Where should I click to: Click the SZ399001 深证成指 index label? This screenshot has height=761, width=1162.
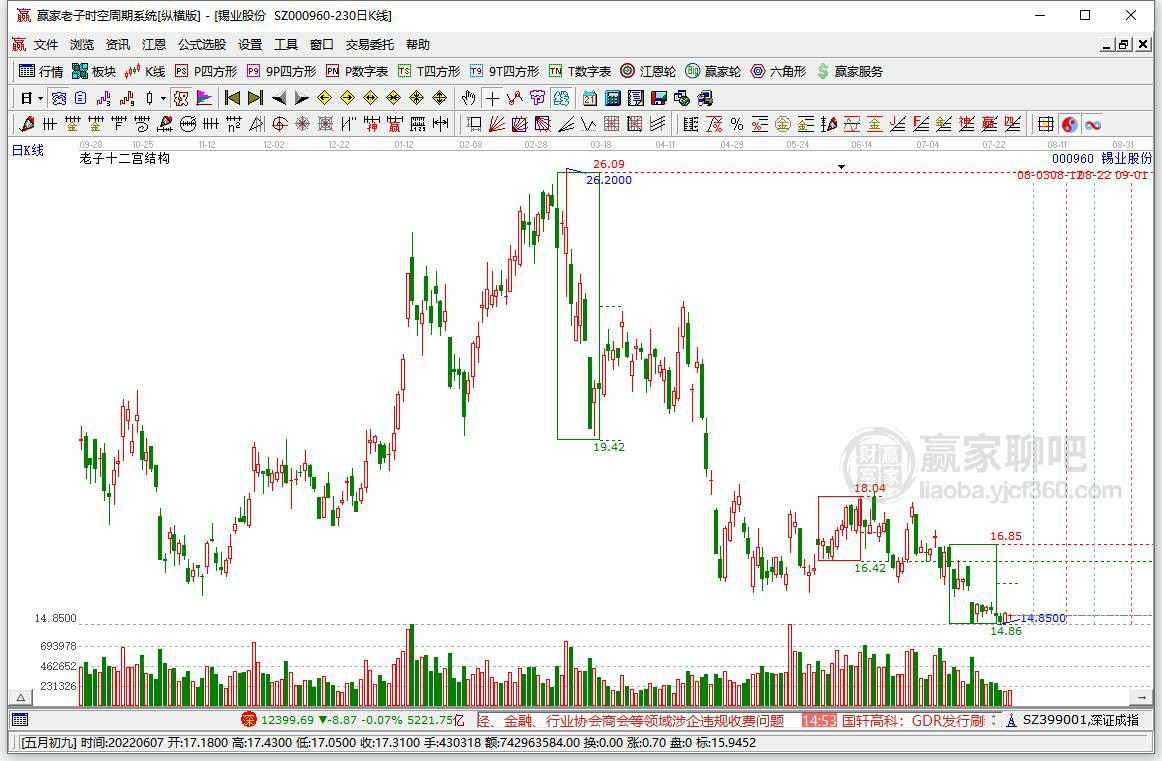tap(1080, 720)
